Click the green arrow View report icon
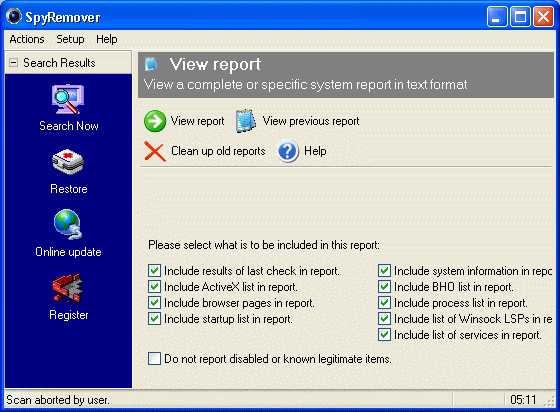Screen dimensions: 560x412 click(155, 121)
